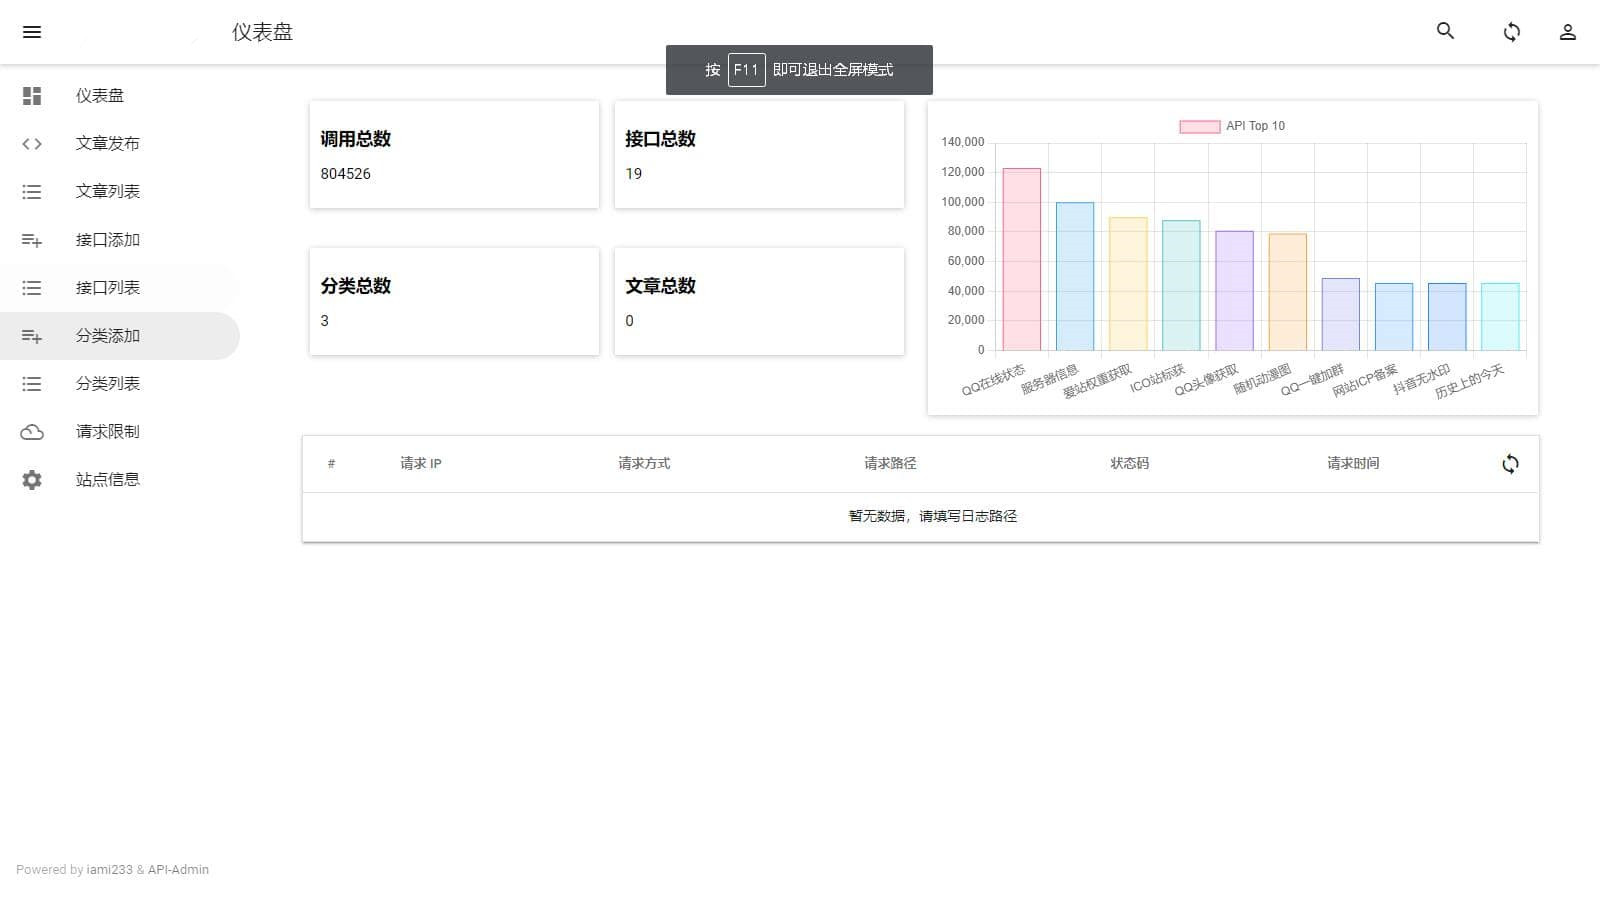This screenshot has width=1600, height=900.
Task: Click the 网站ICP备案 bar
Action: [1394, 317]
